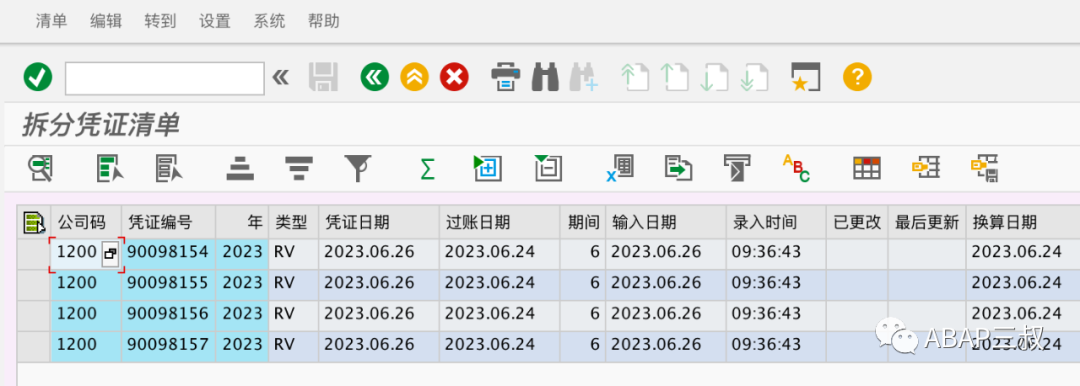Viewport: 1080px width, 386px height.
Task: Click the 输入日期 column header
Action: 666,222
